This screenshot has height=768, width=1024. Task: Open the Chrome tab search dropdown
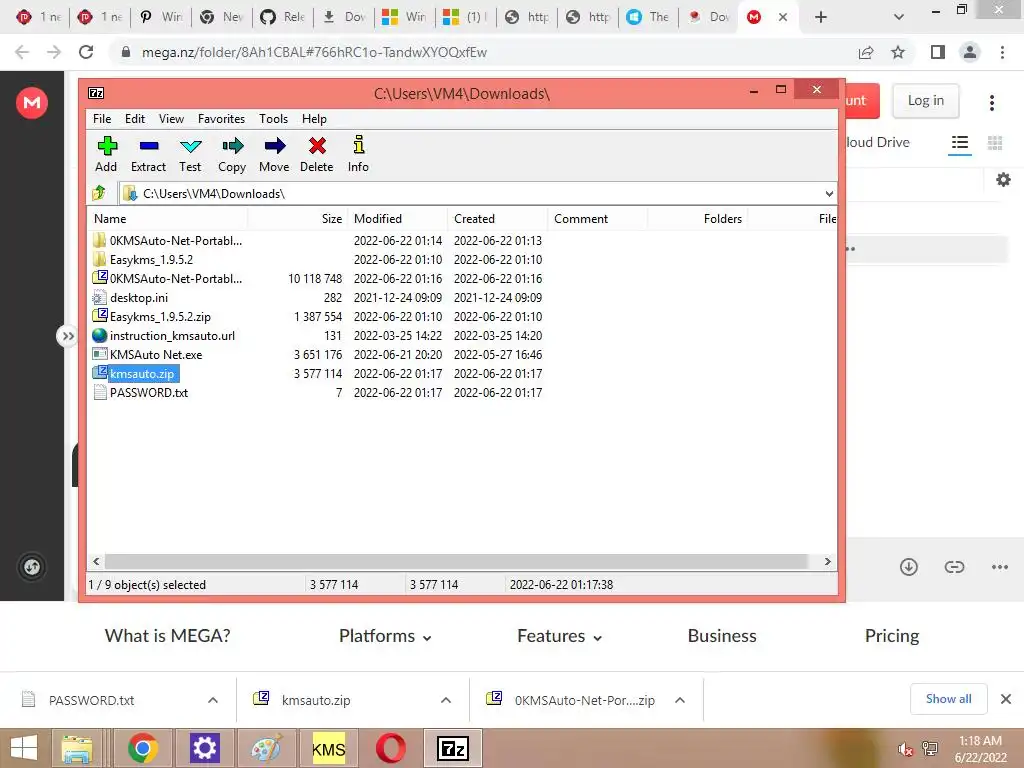coord(899,17)
